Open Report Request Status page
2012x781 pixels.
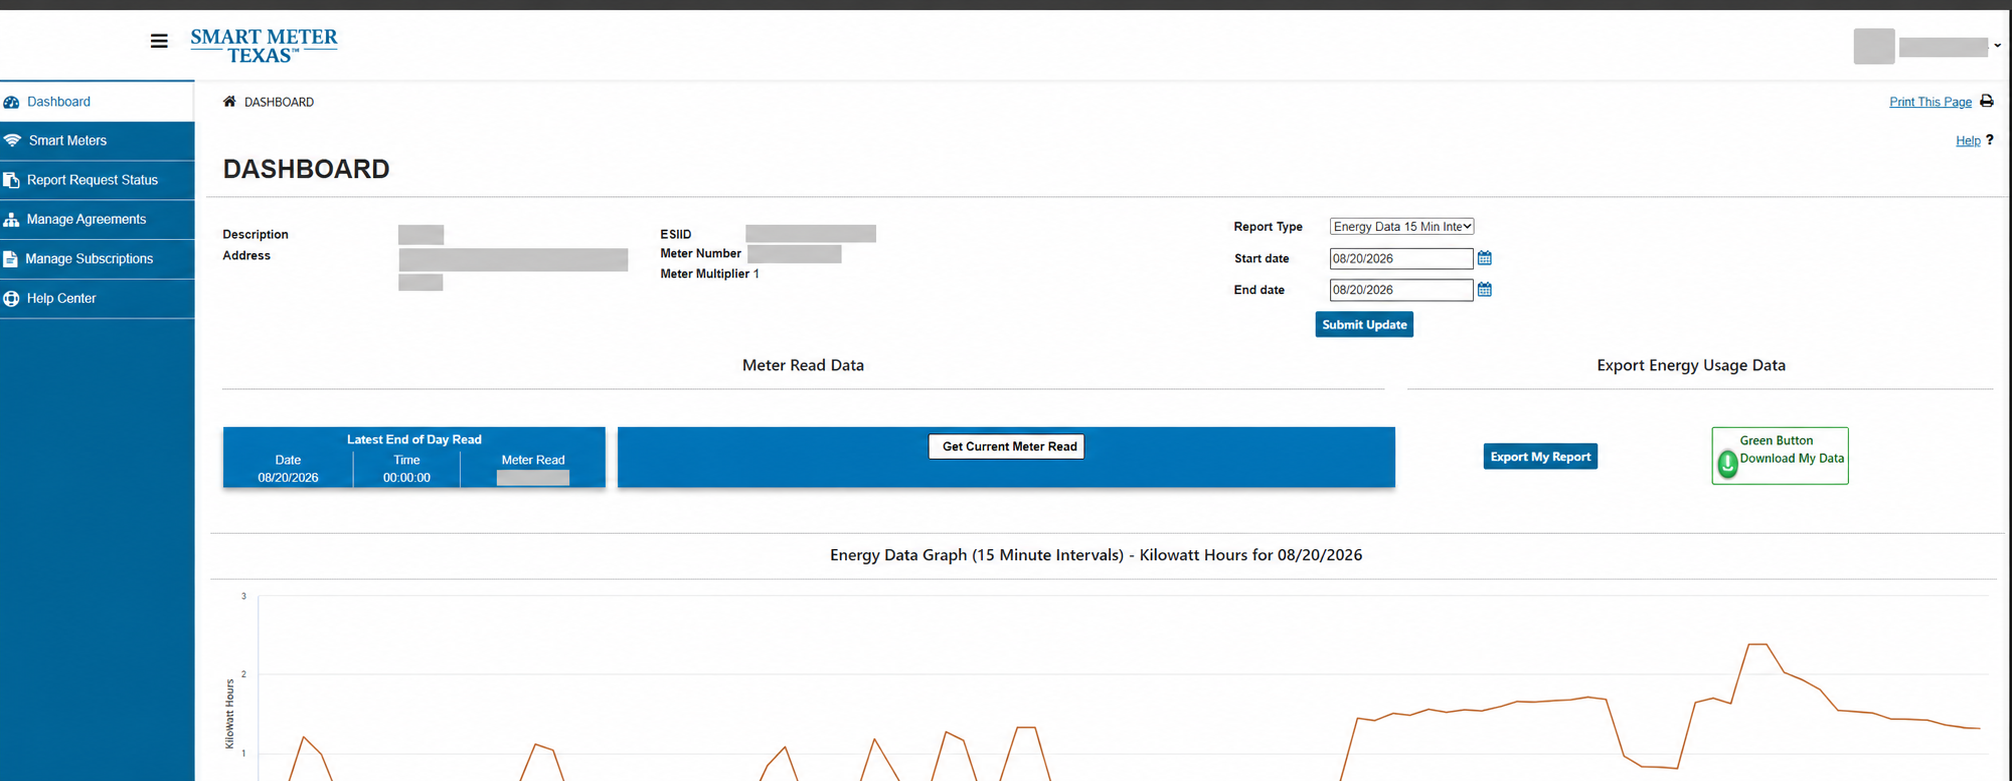tap(97, 180)
